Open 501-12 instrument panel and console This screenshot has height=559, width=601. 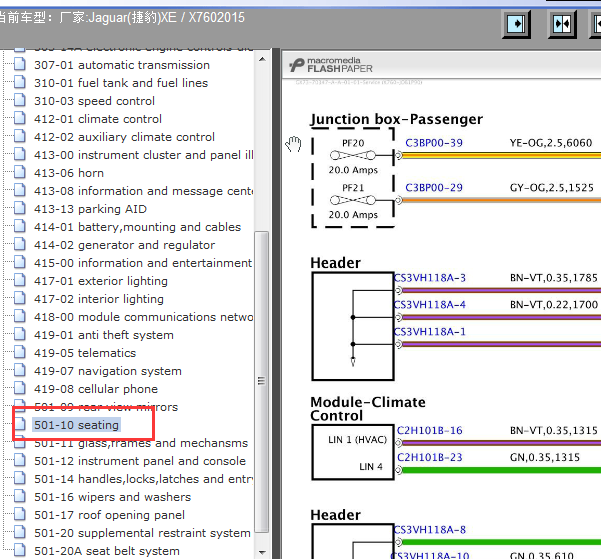point(140,461)
